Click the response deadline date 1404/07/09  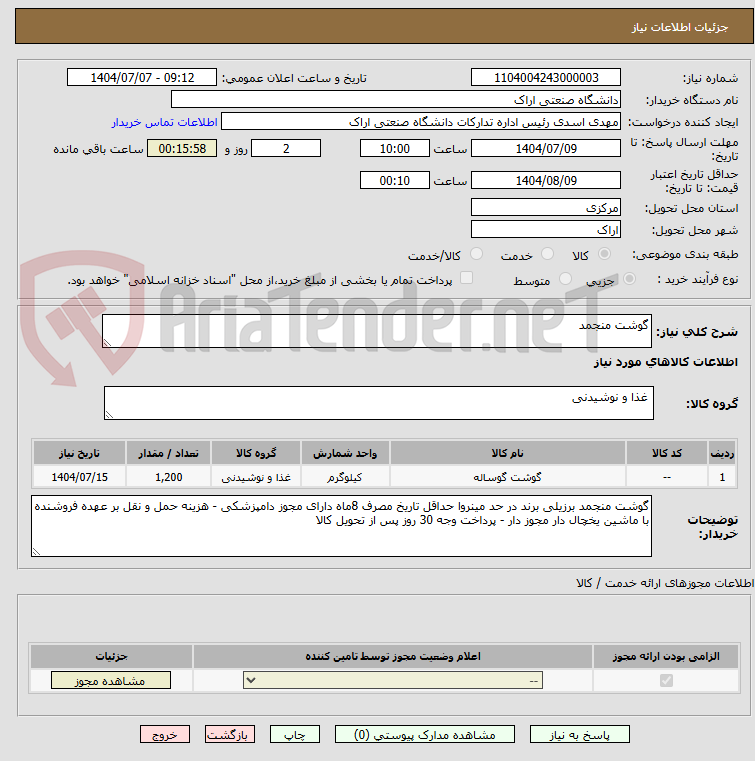point(545,149)
